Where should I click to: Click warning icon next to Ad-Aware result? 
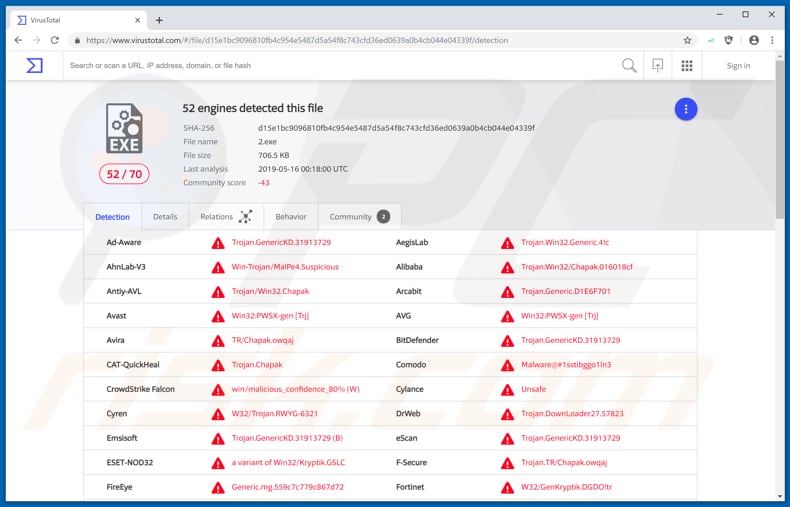[218, 243]
